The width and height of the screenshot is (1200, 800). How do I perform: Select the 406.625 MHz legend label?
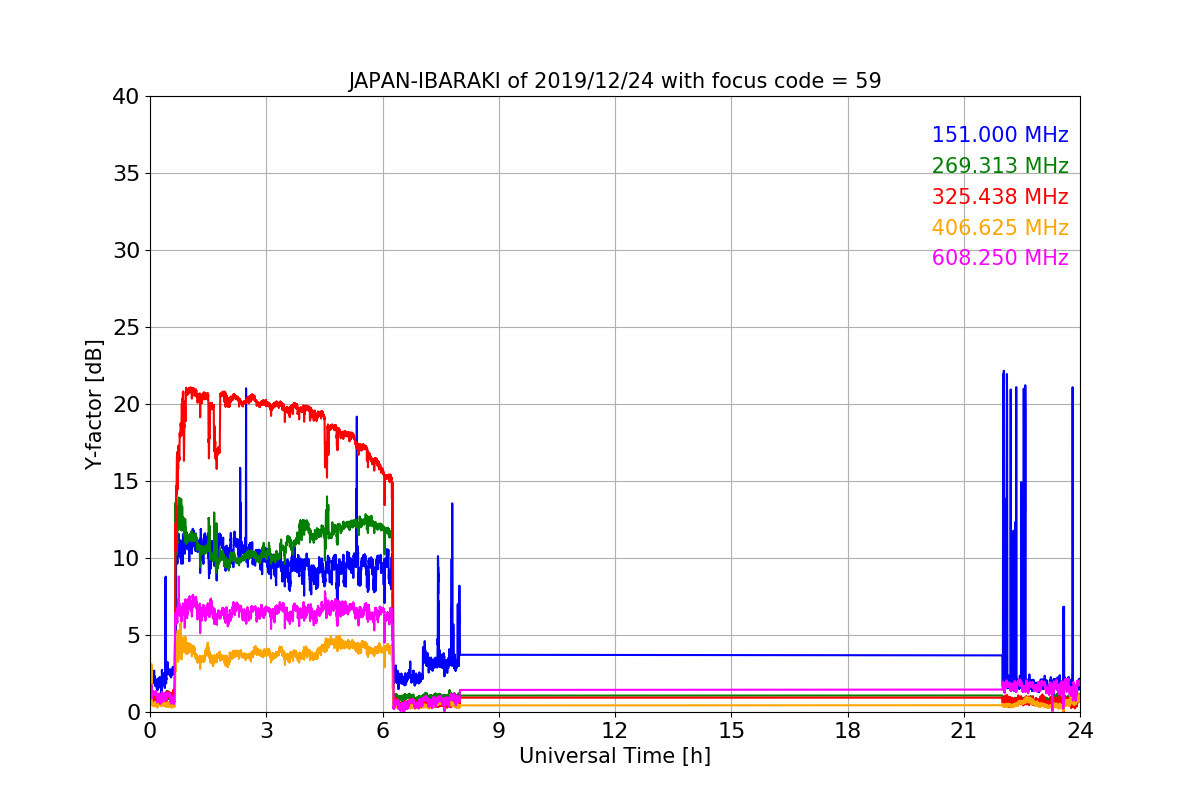click(1000, 228)
